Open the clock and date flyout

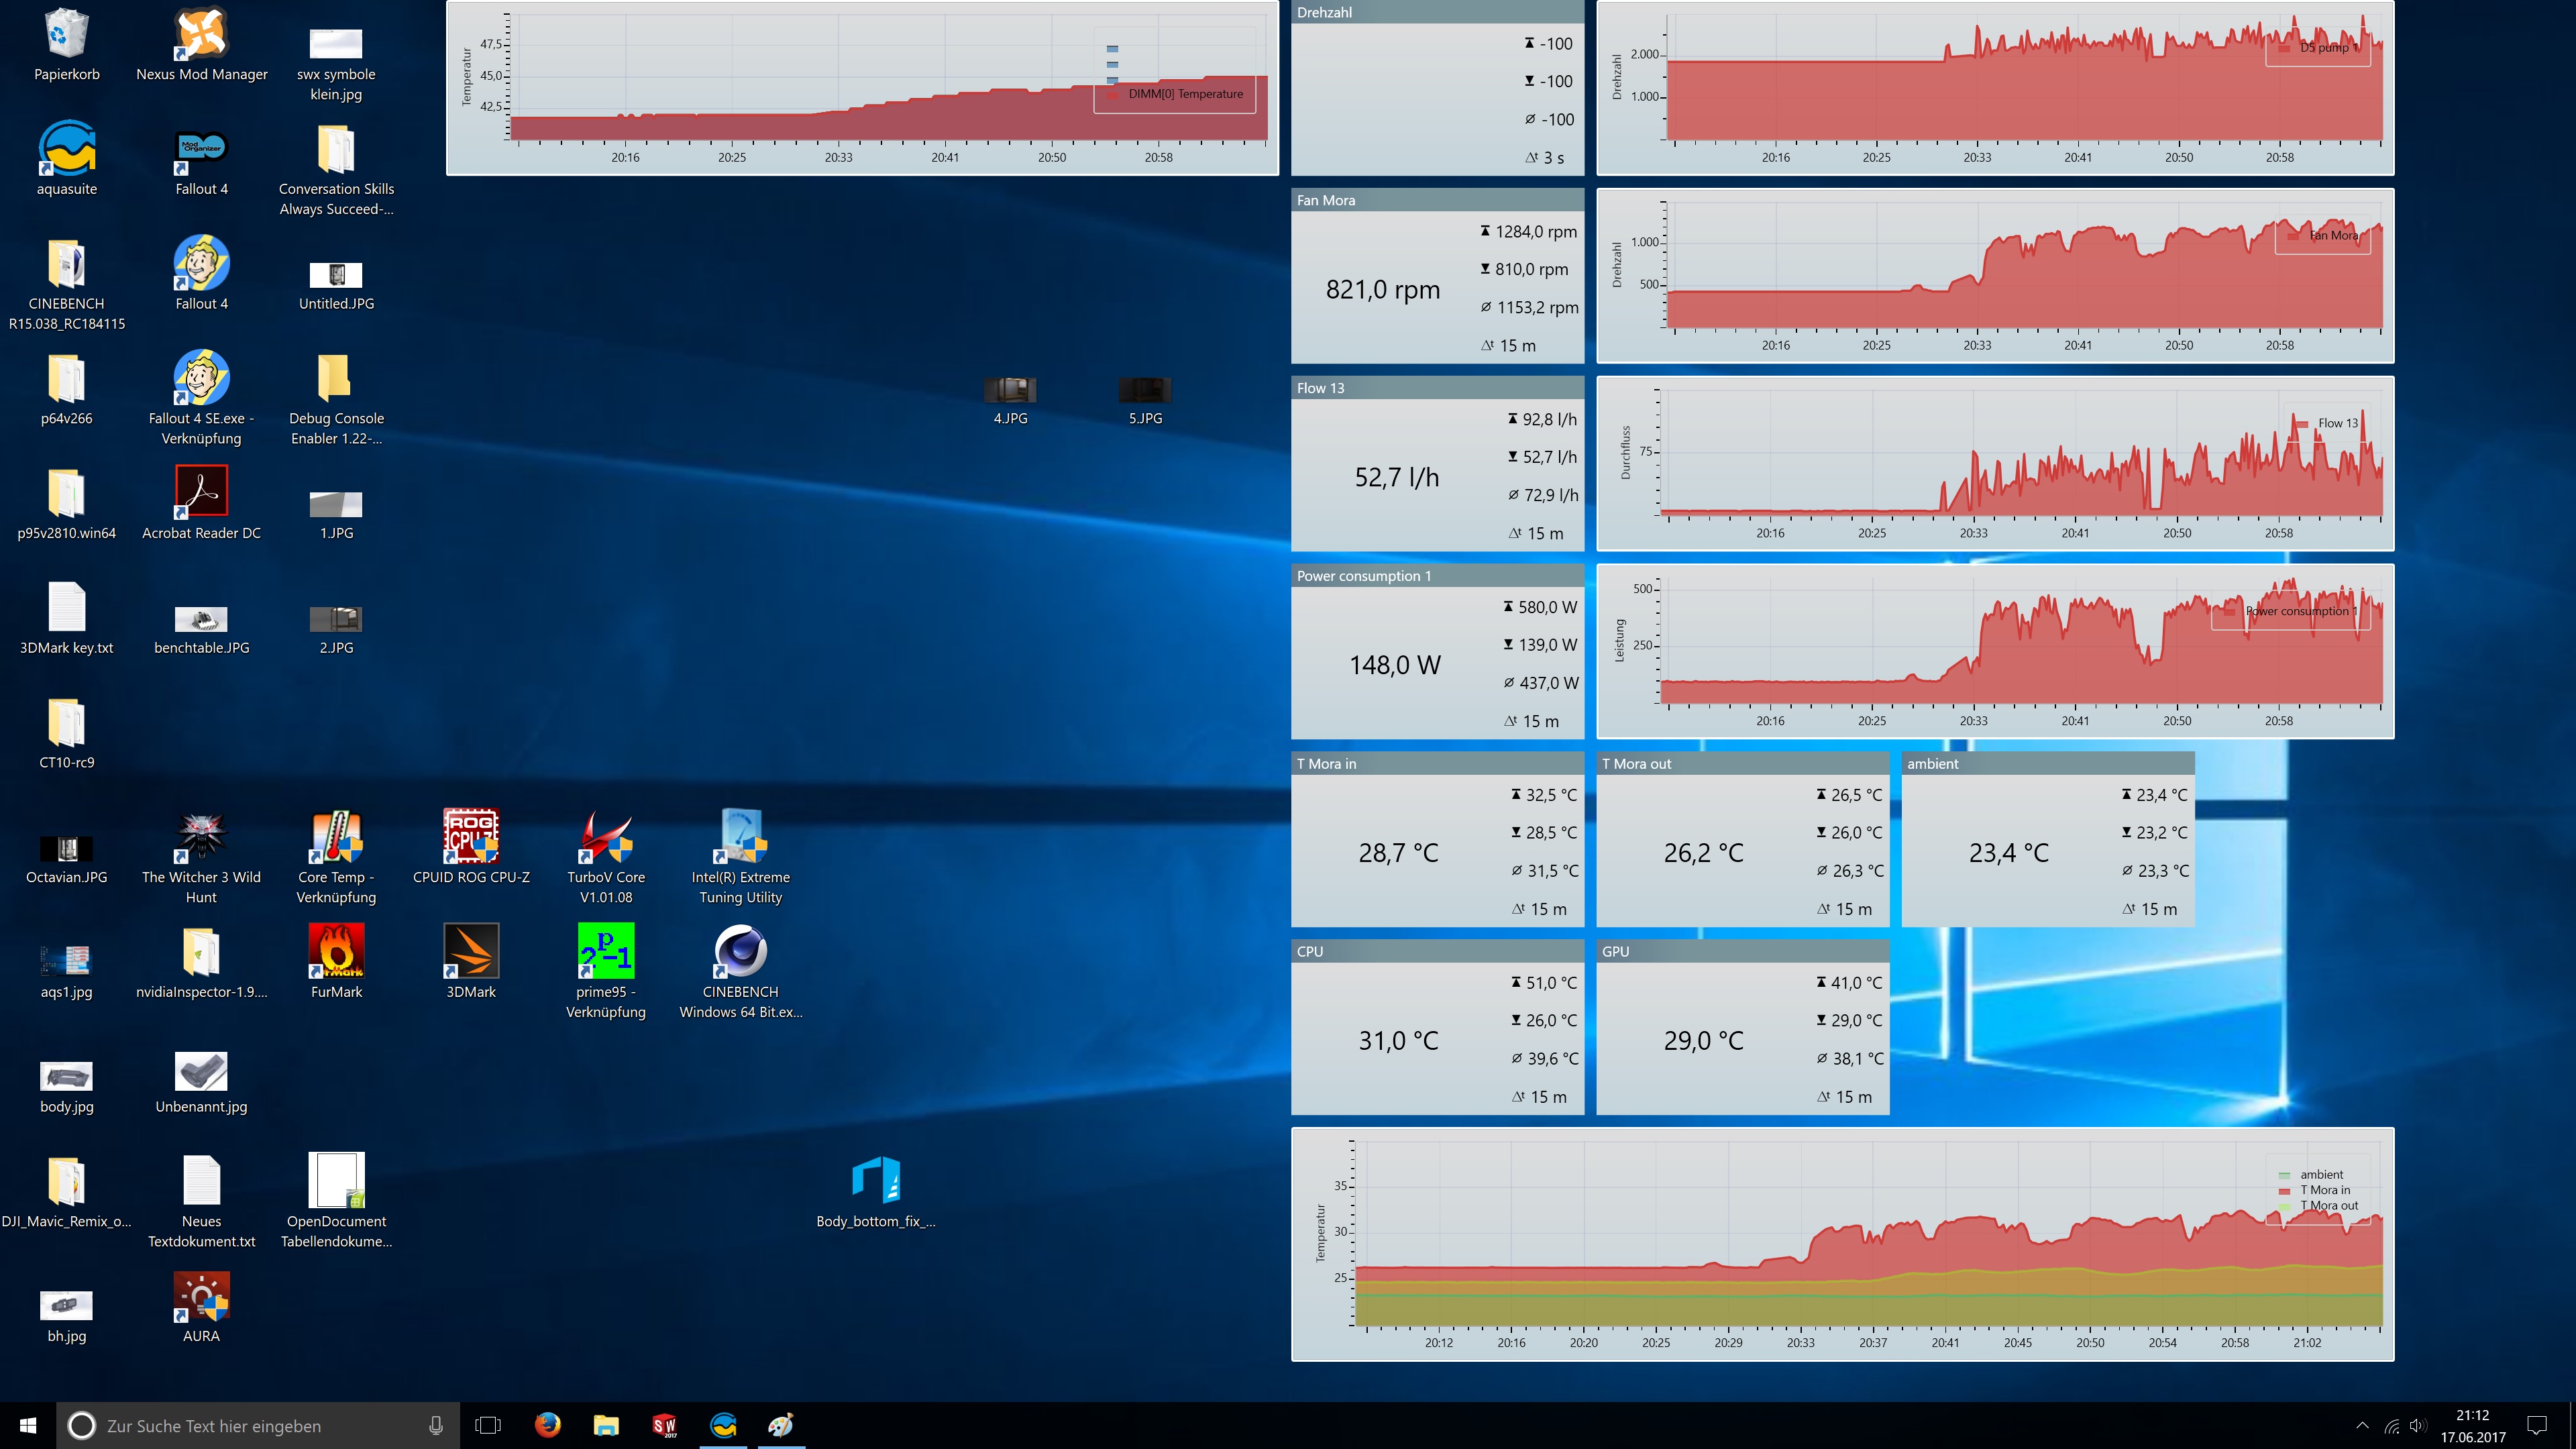pyautogui.click(x=2472, y=1425)
